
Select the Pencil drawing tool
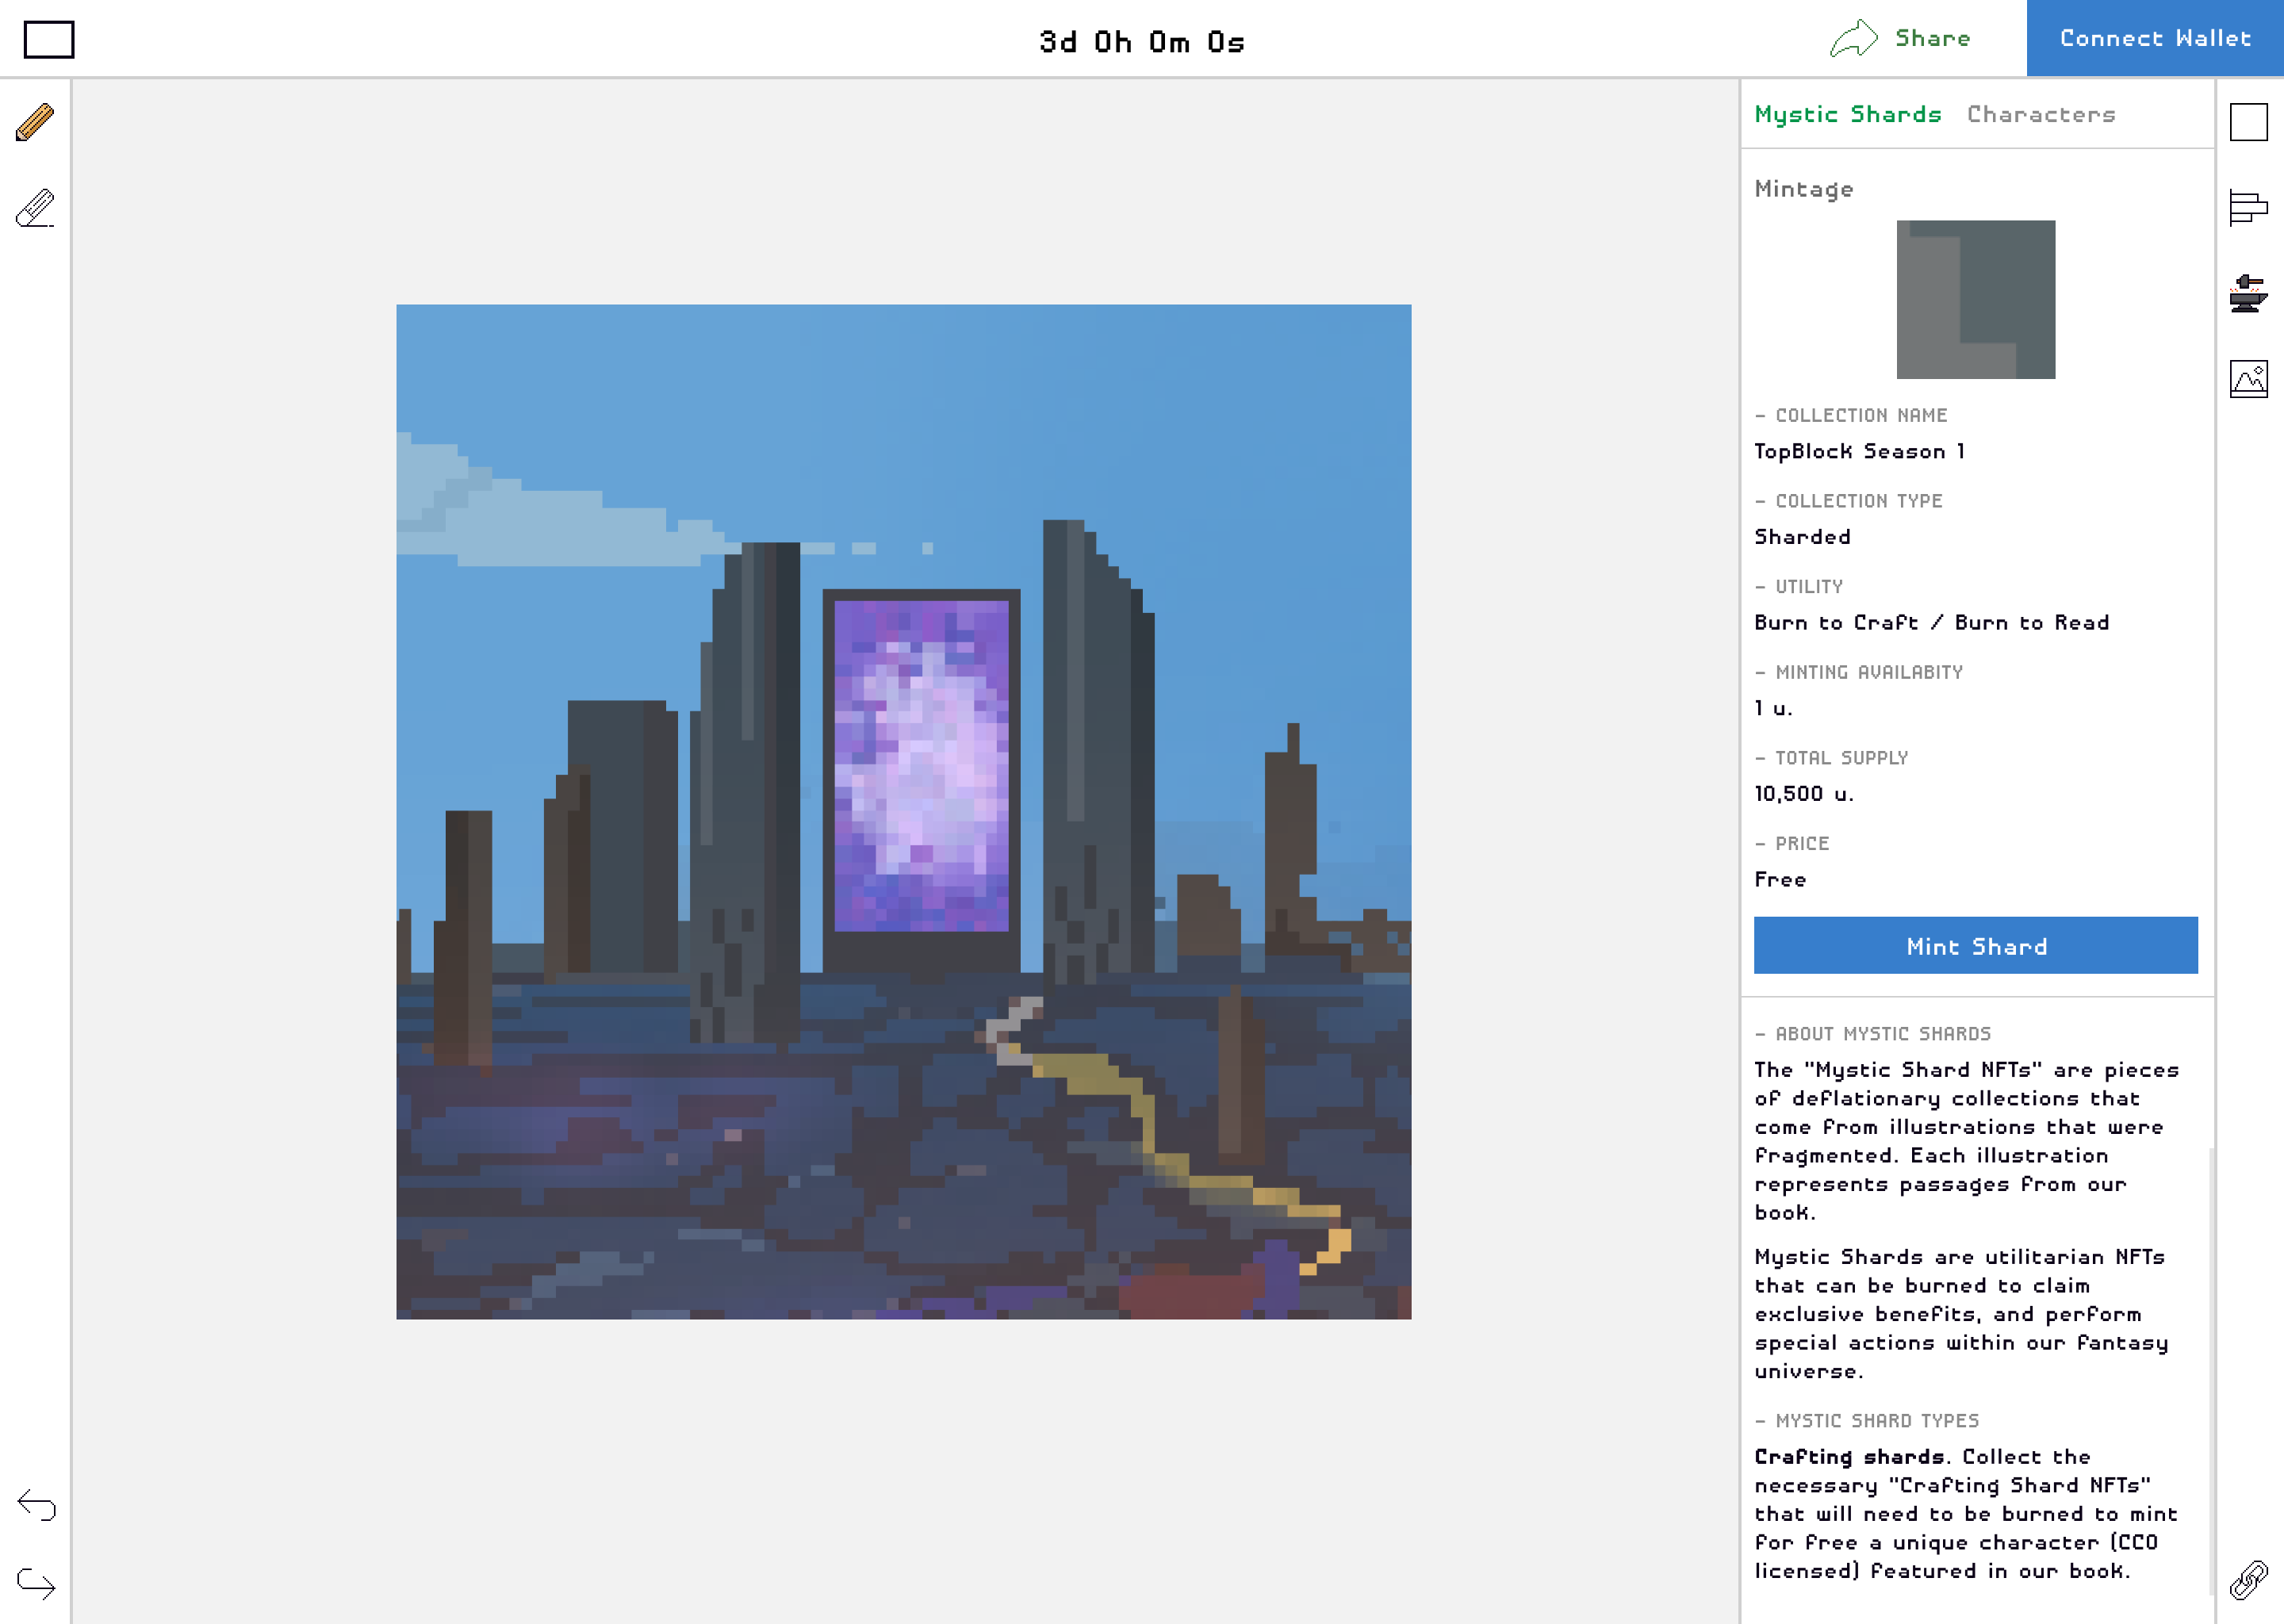pyautogui.click(x=35, y=122)
